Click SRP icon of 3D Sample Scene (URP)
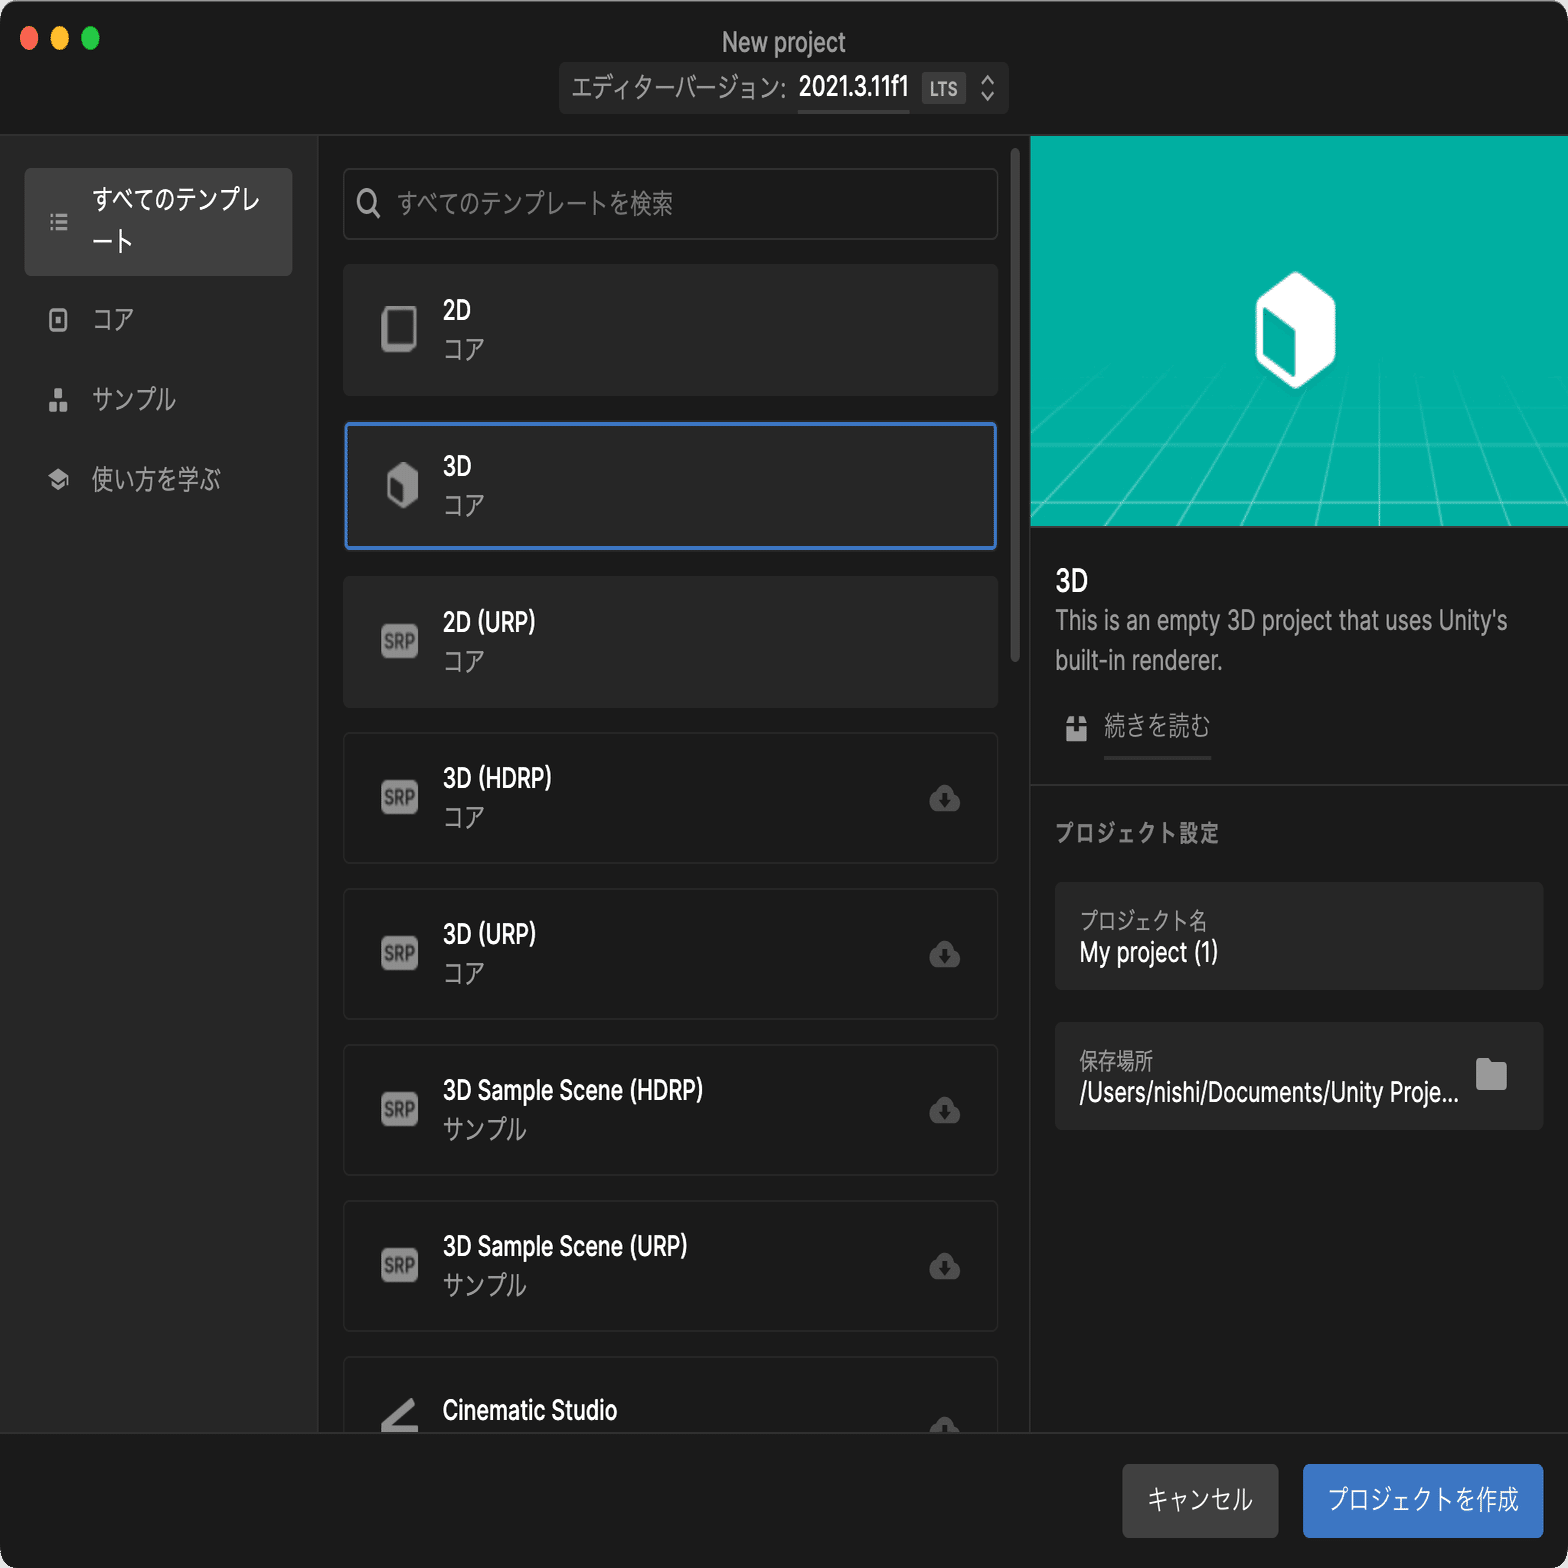This screenshot has height=1568, width=1568. coord(400,1265)
